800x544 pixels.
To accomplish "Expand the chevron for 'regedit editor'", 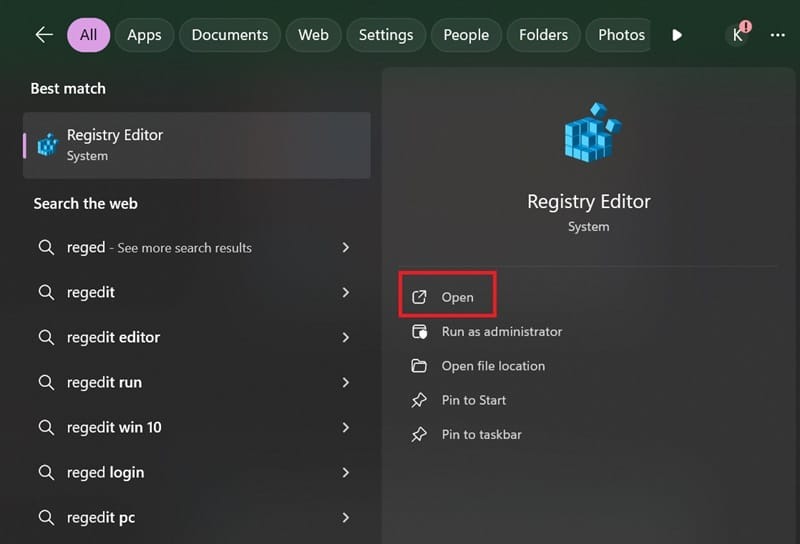I will 346,337.
